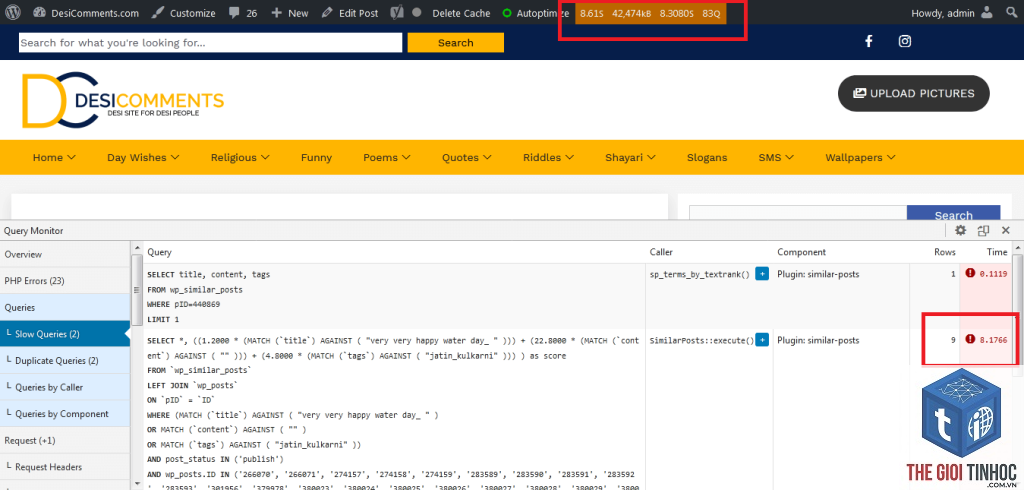The image size is (1024, 490).
Task: Click the warning icon beside 0.1119
Action: [970, 273]
